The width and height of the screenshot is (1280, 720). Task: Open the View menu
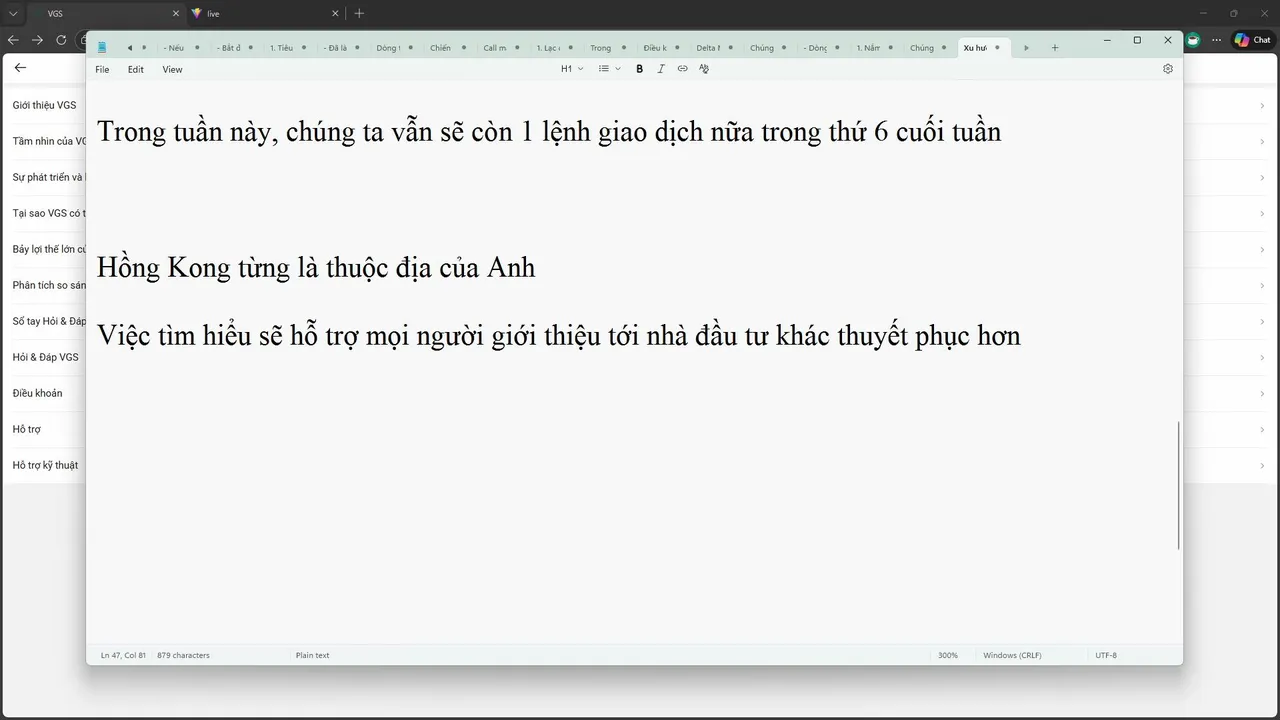pyautogui.click(x=172, y=70)
